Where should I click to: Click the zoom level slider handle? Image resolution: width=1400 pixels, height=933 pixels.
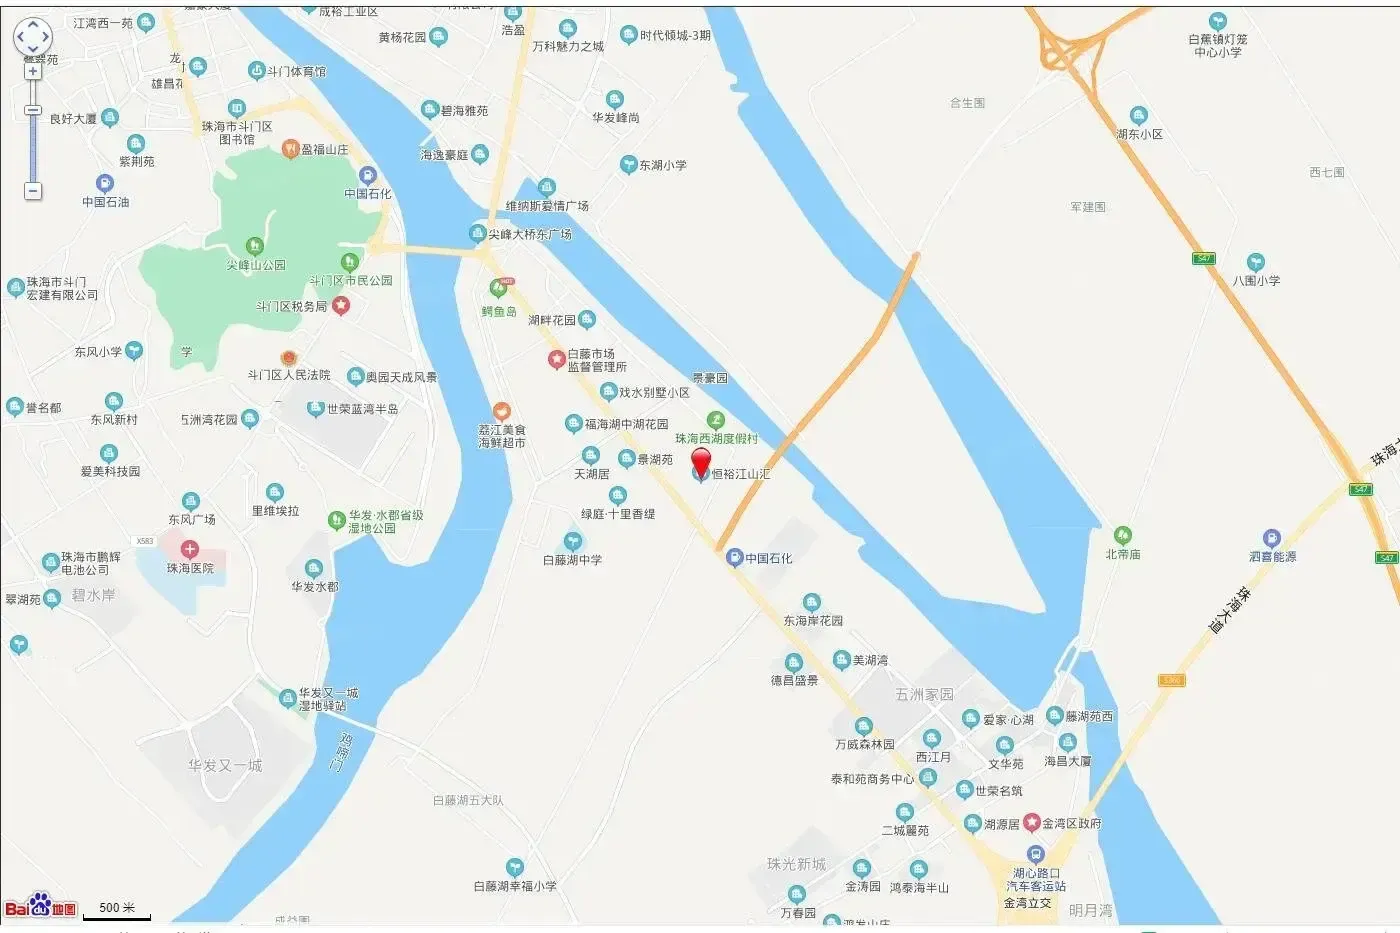[33, 110]
